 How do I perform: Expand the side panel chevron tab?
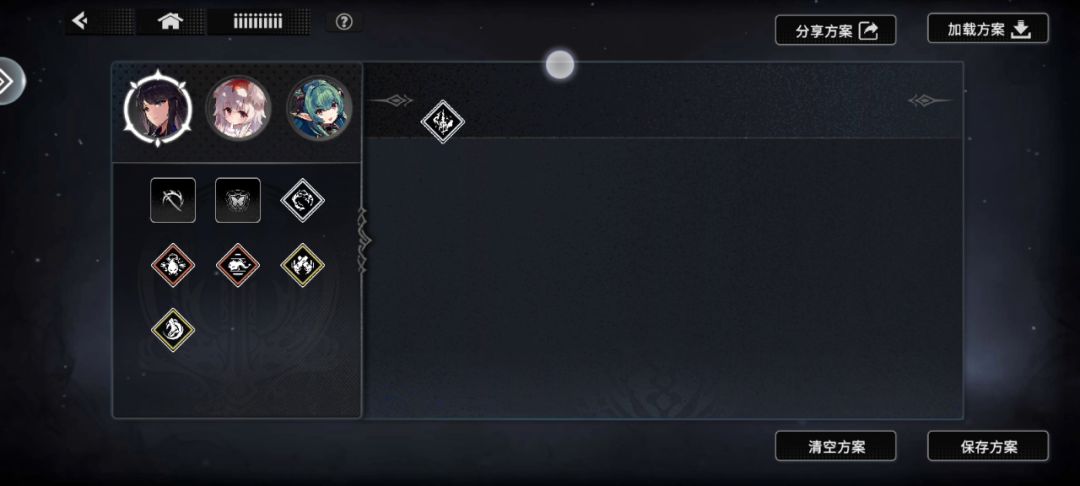tap(10, 81)
